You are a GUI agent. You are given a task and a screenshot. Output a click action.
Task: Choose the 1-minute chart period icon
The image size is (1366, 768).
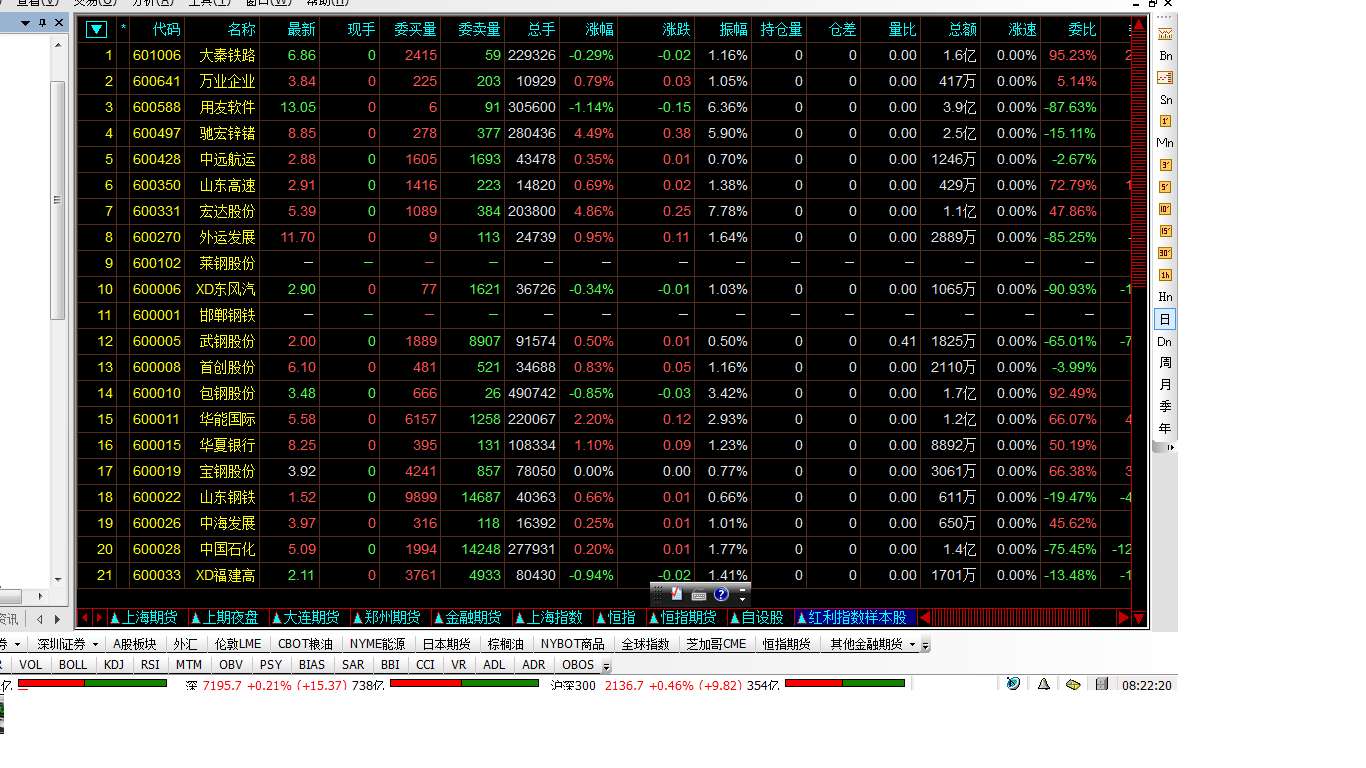pos(1165,121)
